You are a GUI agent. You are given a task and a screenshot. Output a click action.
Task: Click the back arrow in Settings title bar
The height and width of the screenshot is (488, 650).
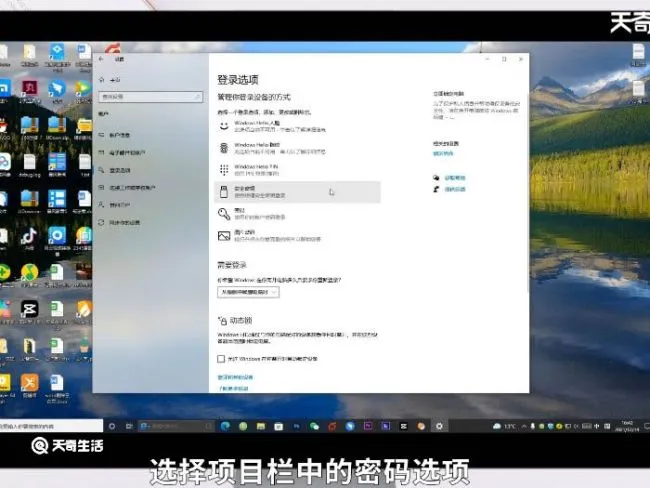pyautogui.click(x=101, y=59)
